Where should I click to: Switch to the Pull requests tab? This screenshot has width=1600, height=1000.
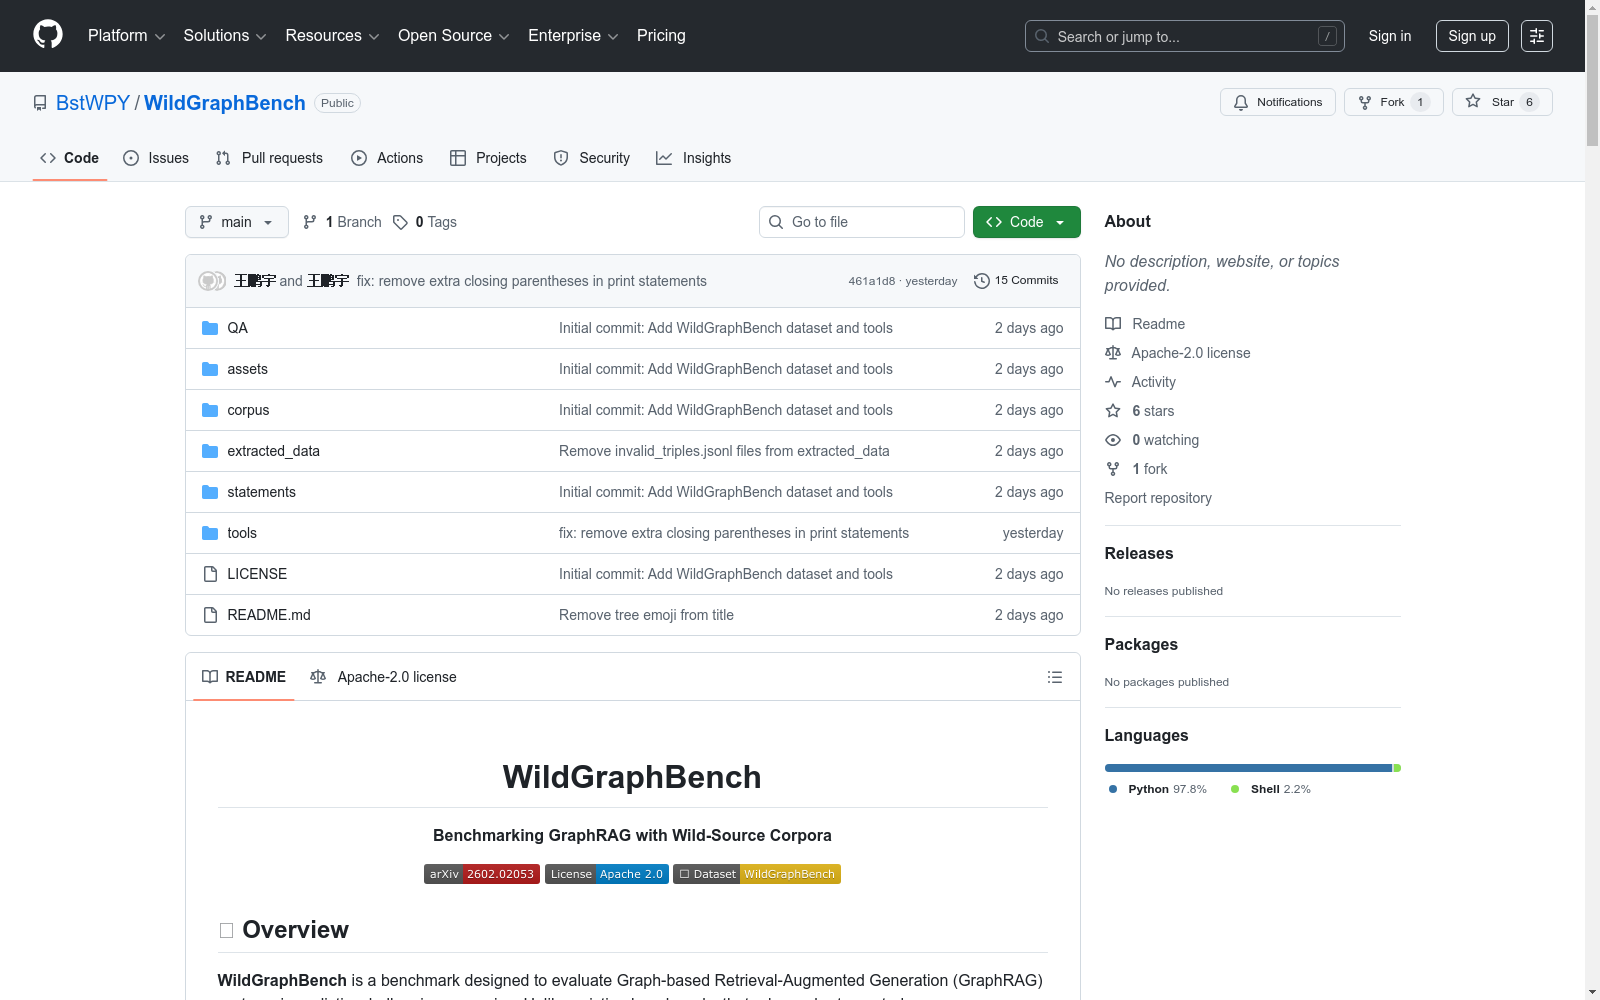tap(269, 158)
